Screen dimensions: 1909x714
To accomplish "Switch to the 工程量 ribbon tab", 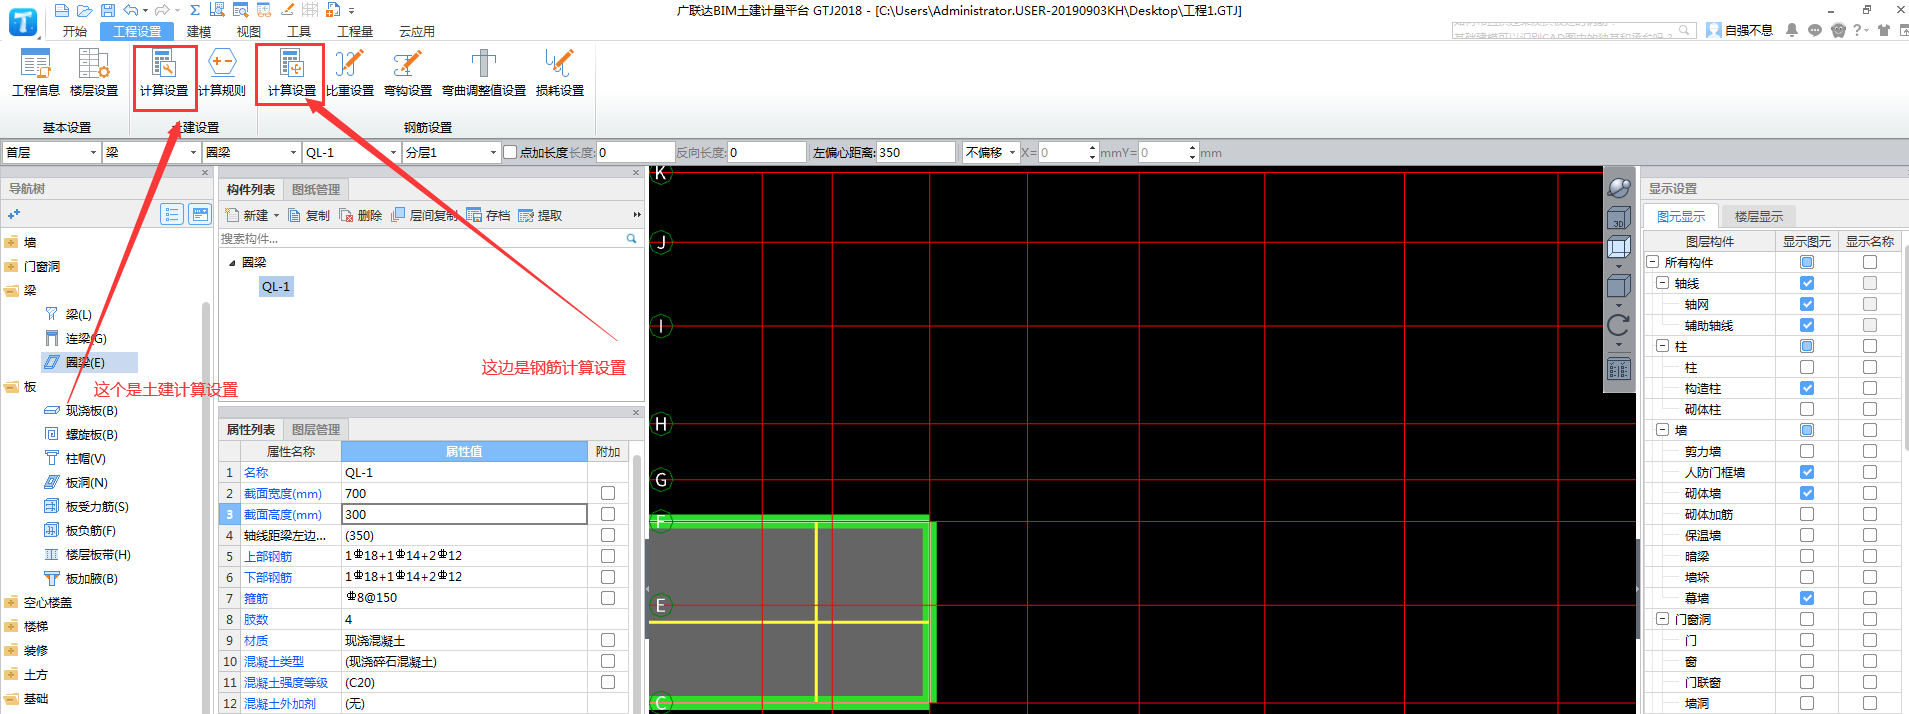I will pyautogui.click(x=355, y=31).
